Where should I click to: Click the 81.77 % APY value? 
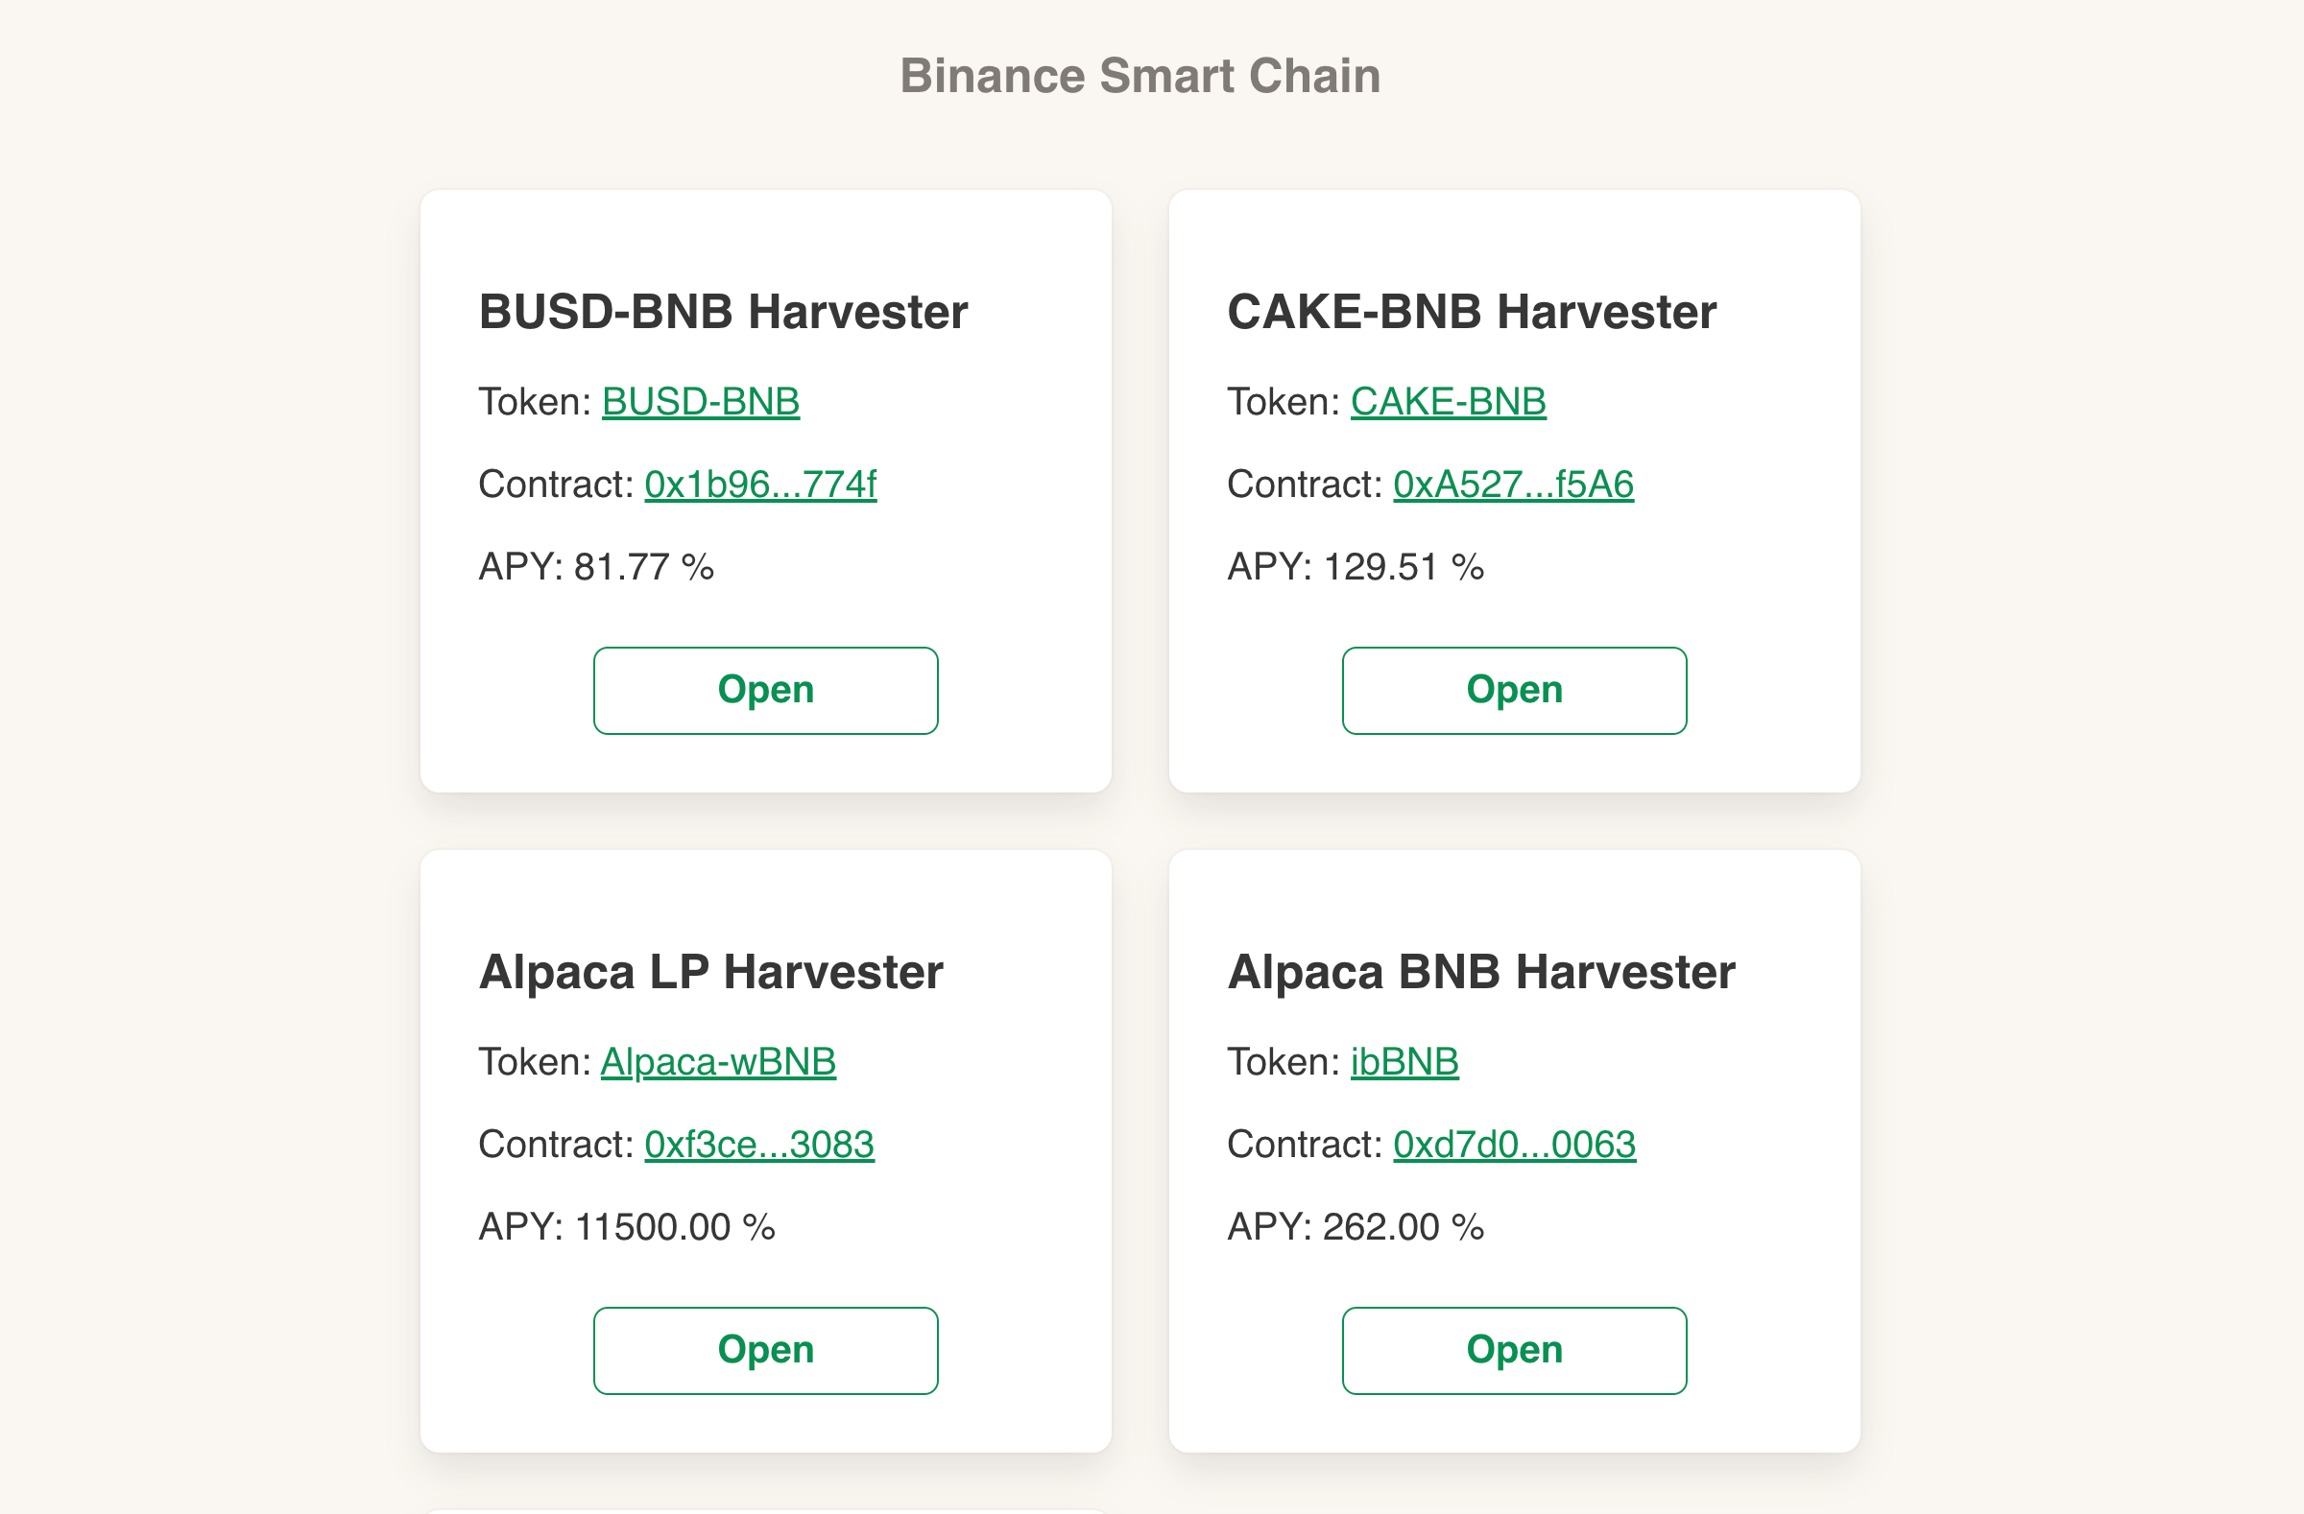point(643,567)
